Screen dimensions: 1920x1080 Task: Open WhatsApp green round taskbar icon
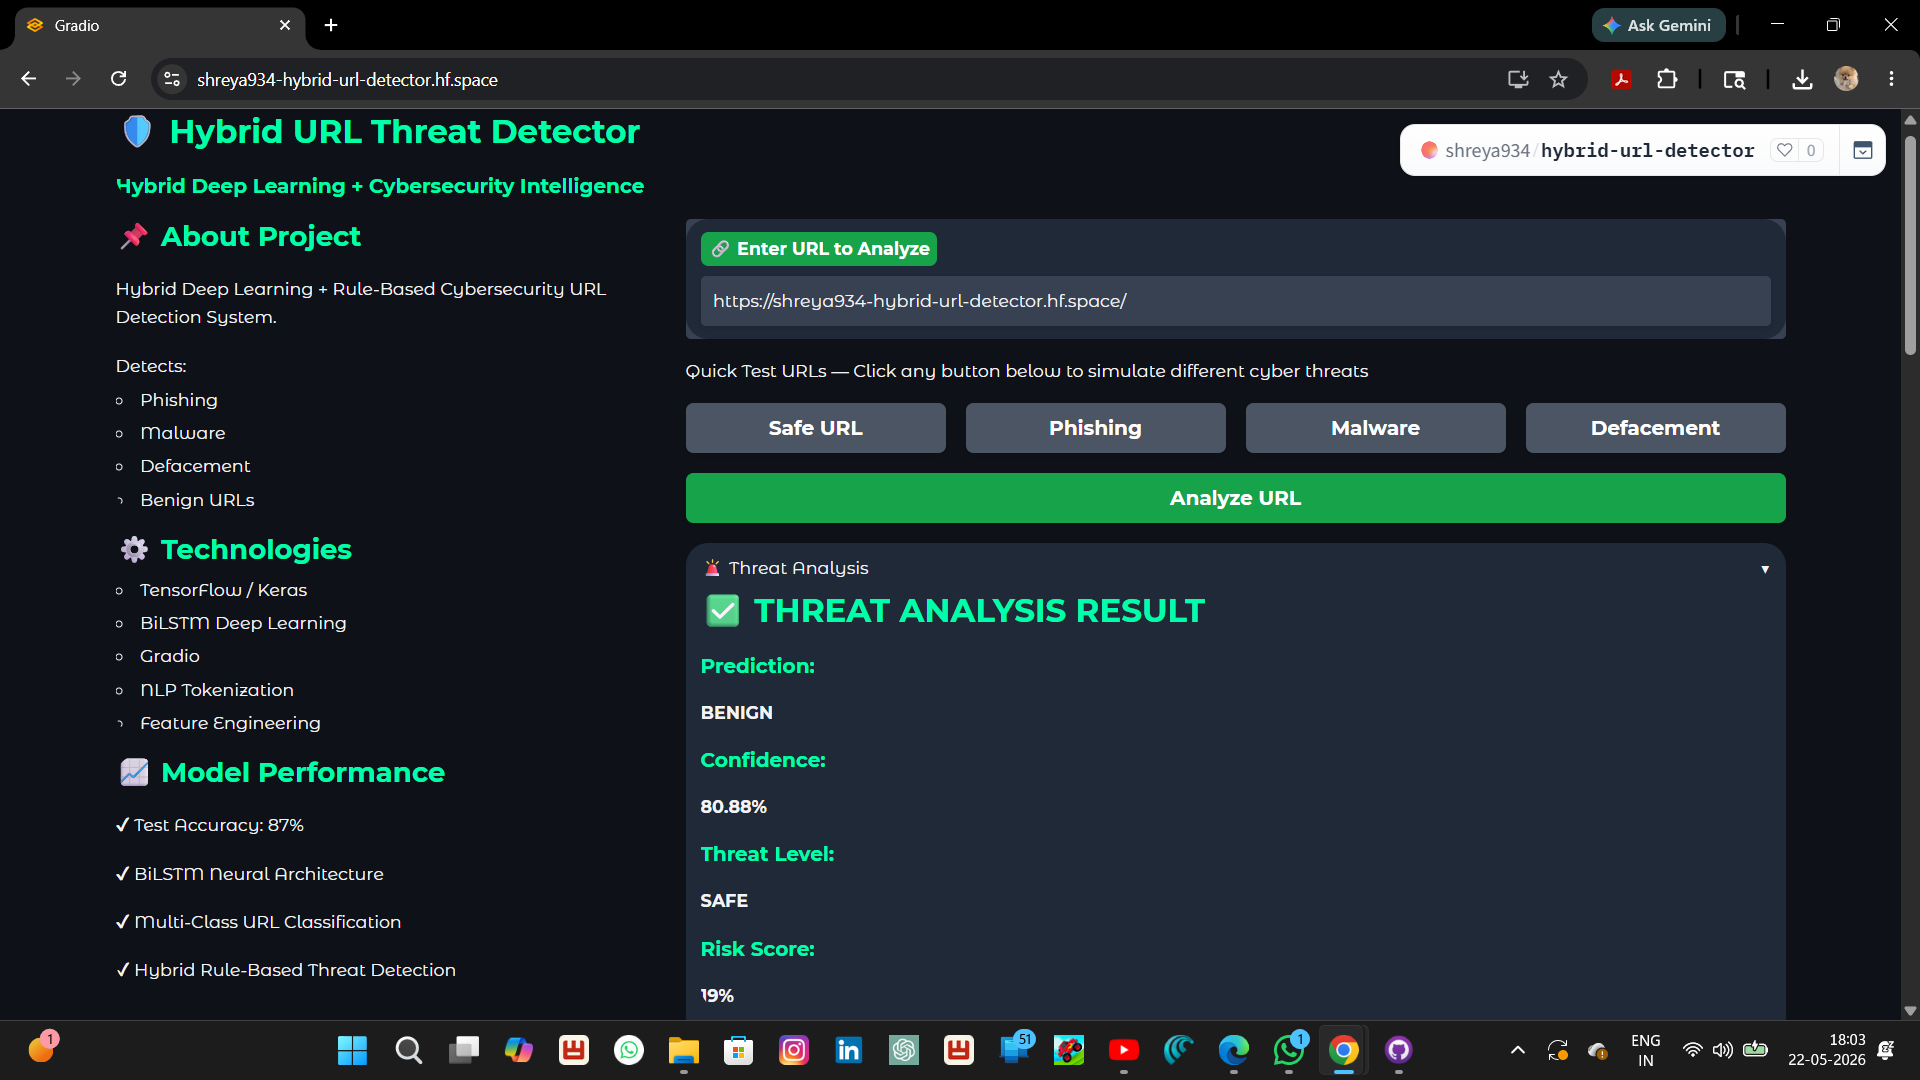tap(629, 1050)
